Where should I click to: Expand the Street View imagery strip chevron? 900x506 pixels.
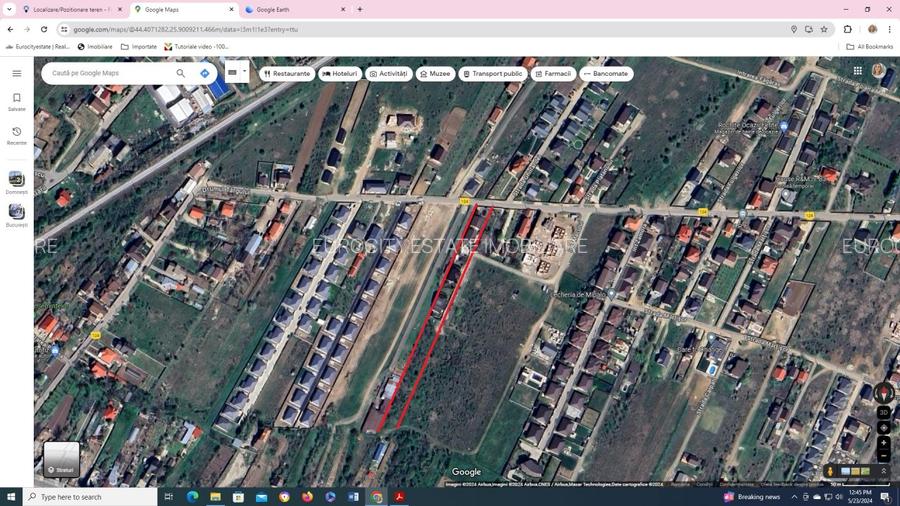(883, 471)
